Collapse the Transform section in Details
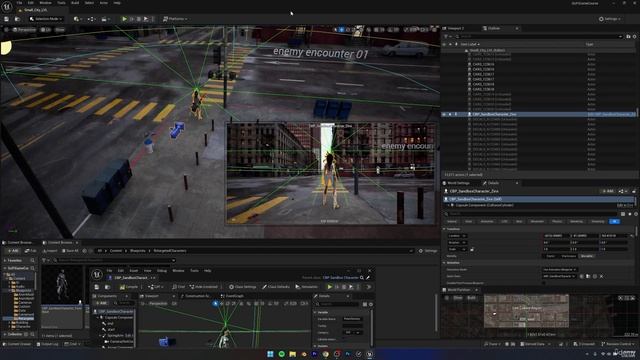640x360 pixels. (x=444, y=229)
